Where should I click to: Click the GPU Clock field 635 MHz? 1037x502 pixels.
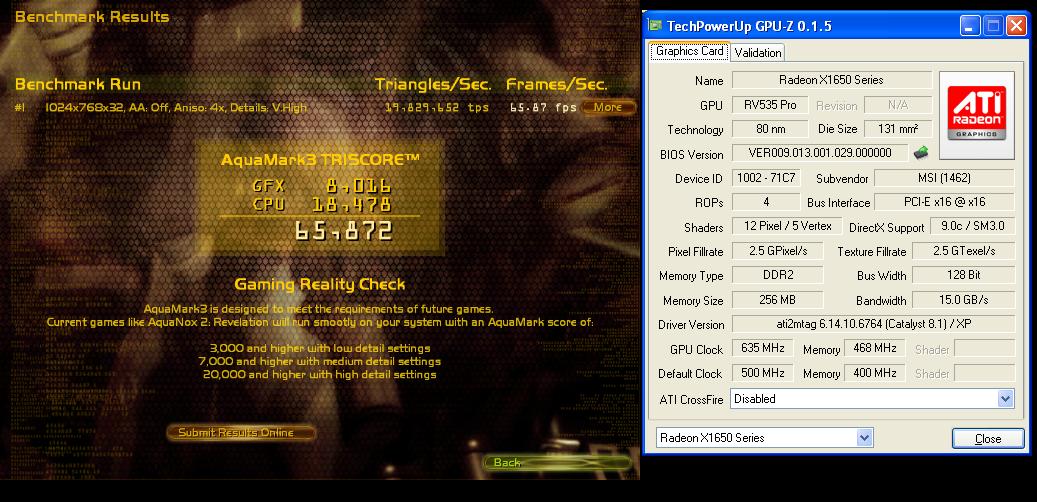coord(763,348)
